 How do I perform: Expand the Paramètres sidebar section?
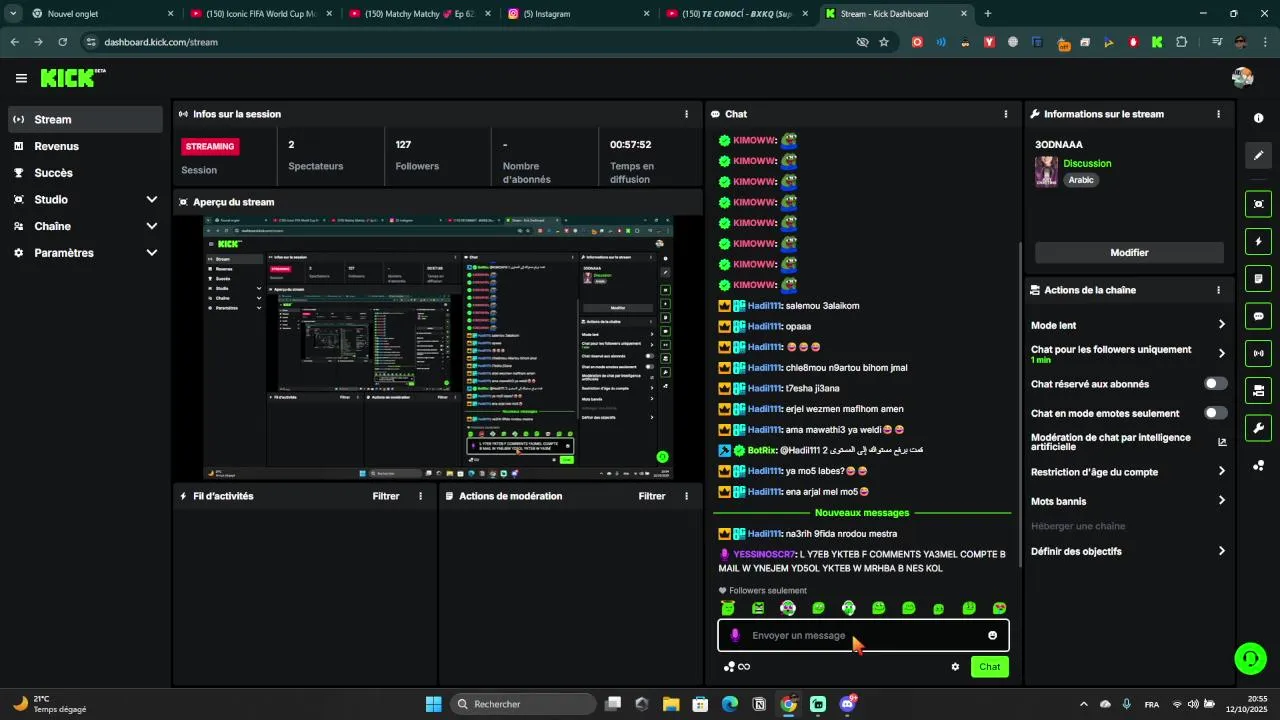click(x=85, y=253)
